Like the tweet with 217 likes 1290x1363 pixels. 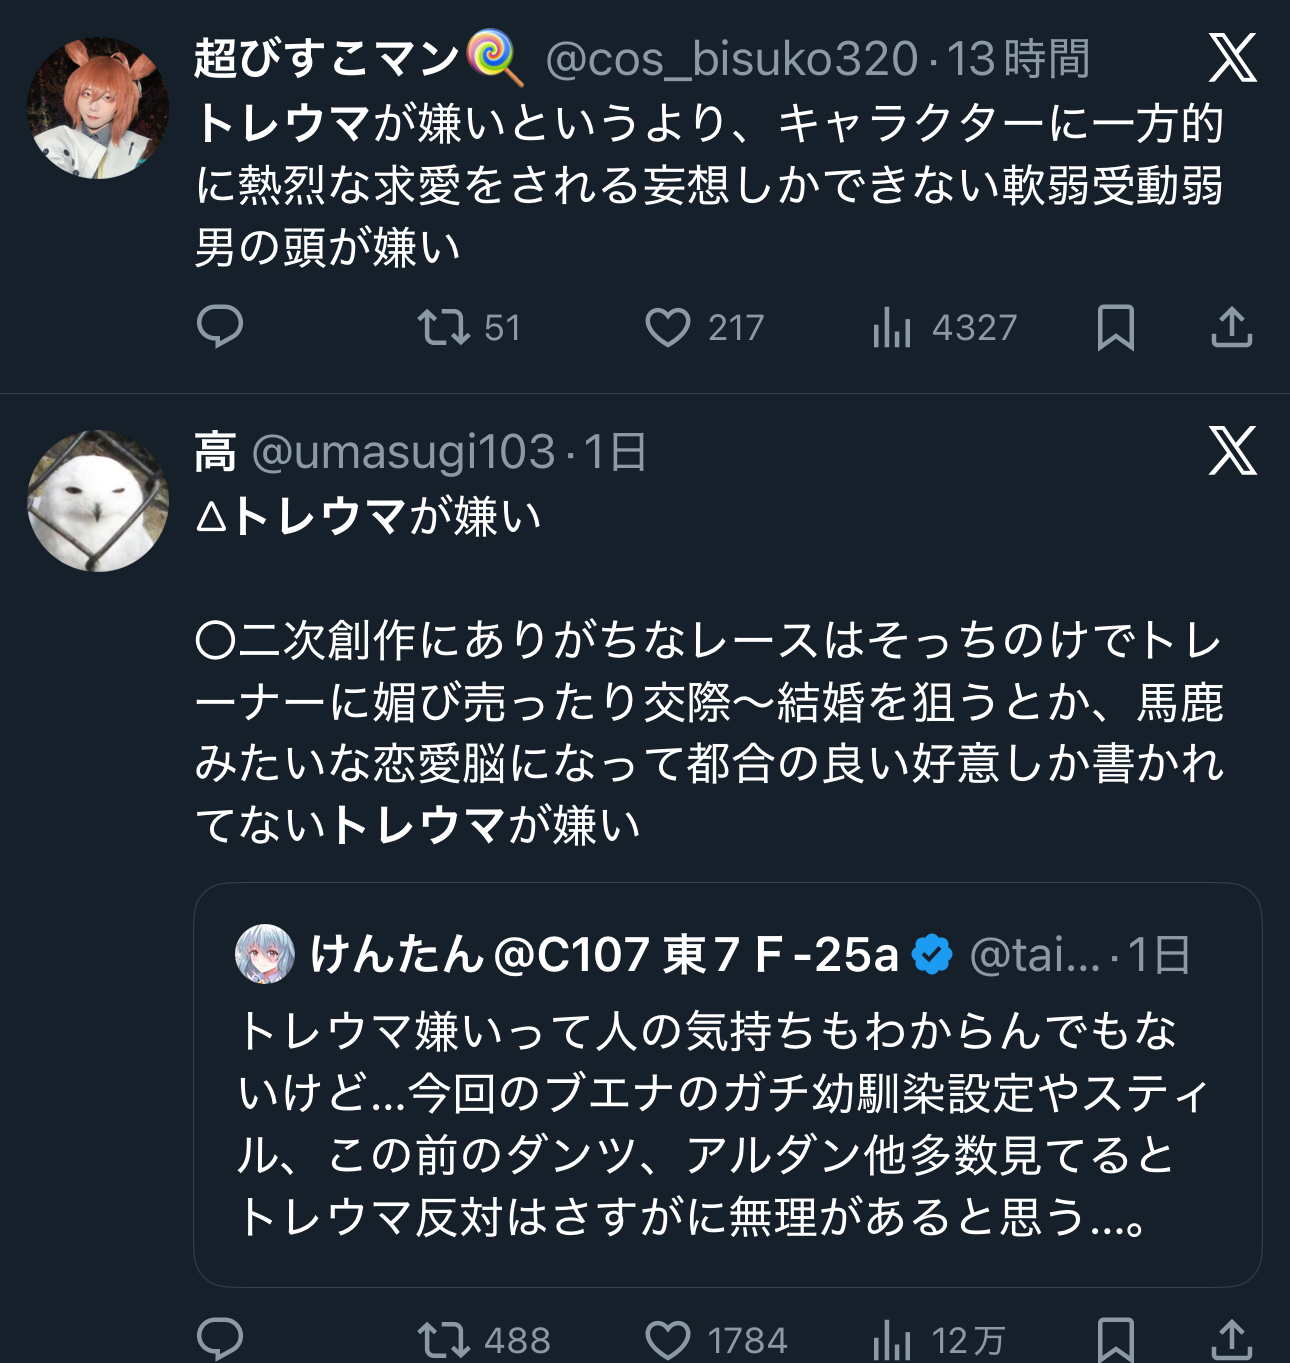click(x=668, y=327)
